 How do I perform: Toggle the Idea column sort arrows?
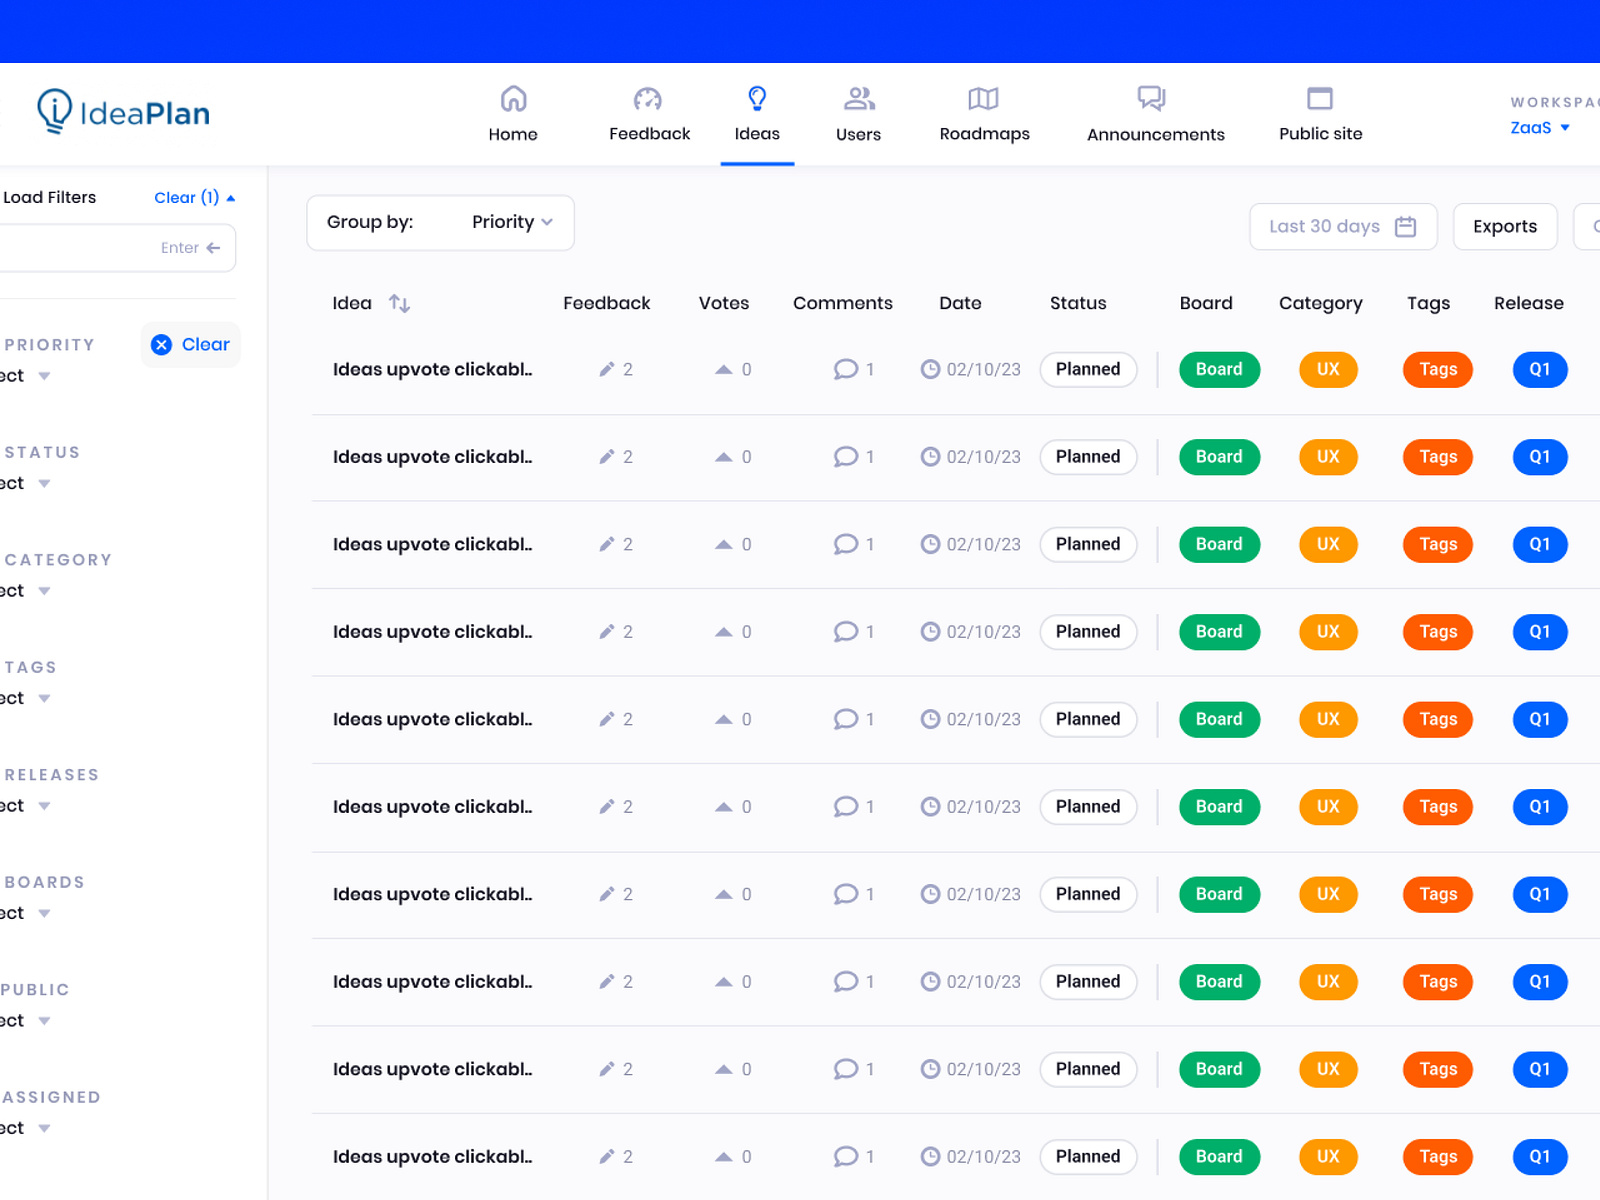[399, 303]
